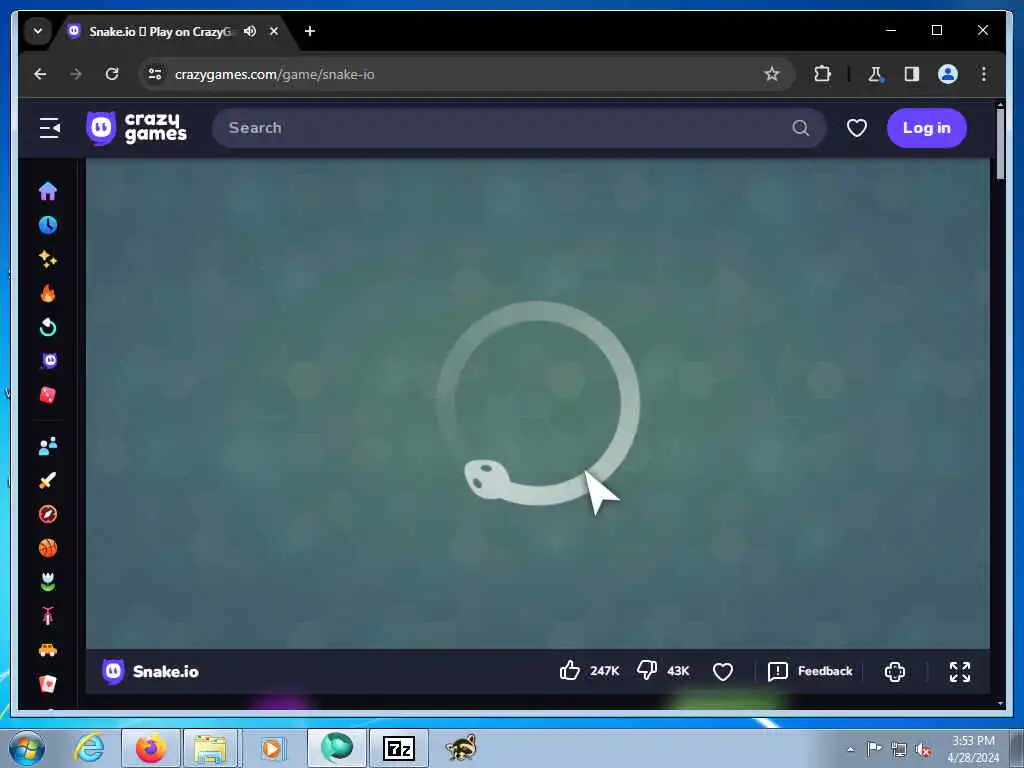The width and height of the screenshot is (1024, 768).
Task: Open favorites heart in header
Action: tap(857, 128)
